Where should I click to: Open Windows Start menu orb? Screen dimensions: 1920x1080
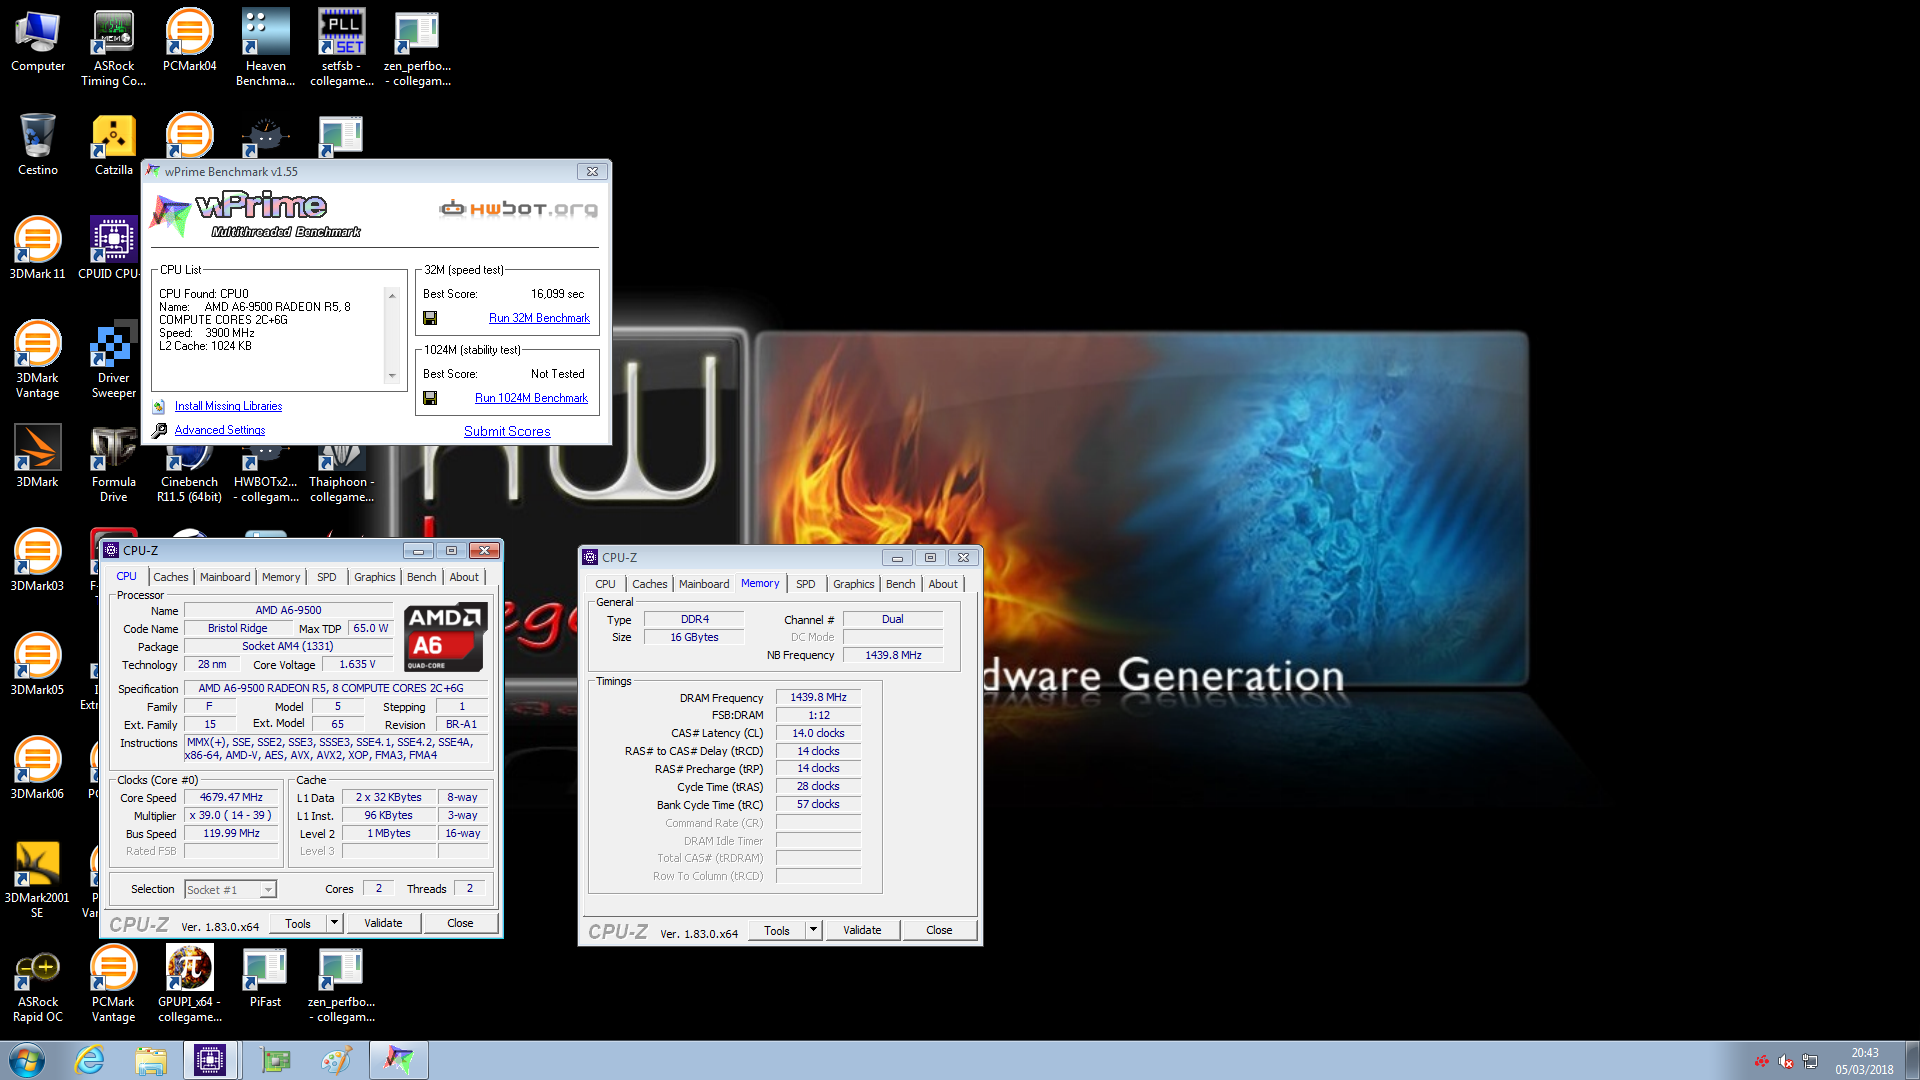(27, 1060)
